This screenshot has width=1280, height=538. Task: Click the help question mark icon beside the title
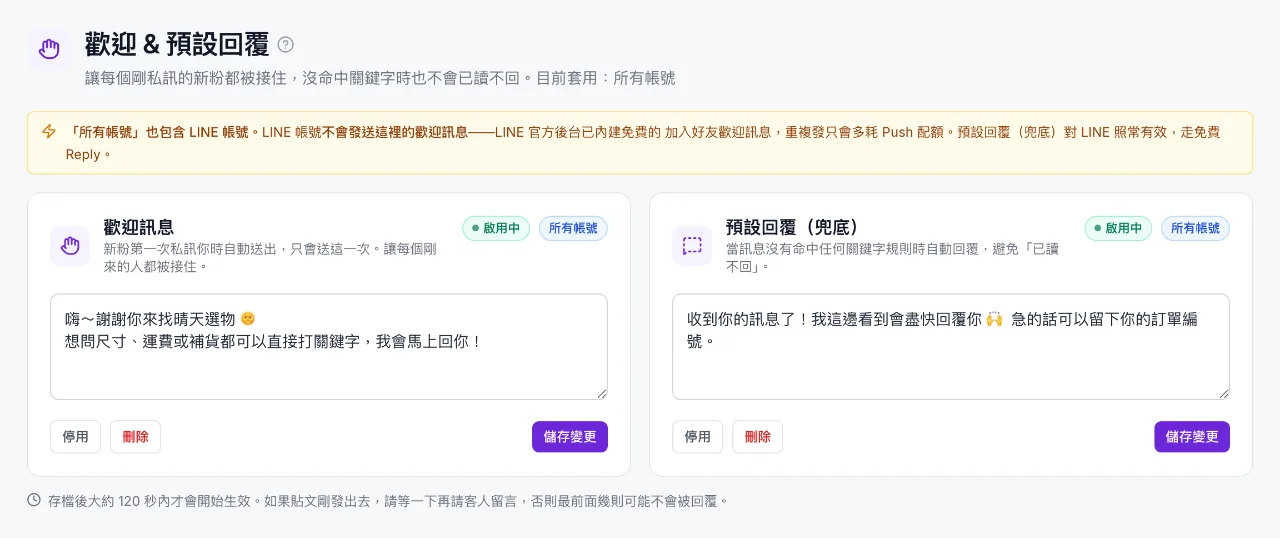(286, 44)
